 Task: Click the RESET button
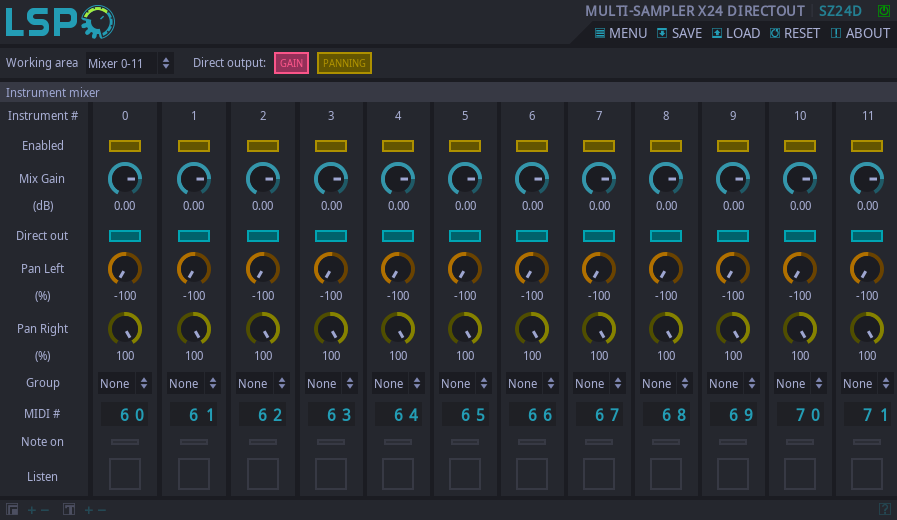(x=794, y=33)
